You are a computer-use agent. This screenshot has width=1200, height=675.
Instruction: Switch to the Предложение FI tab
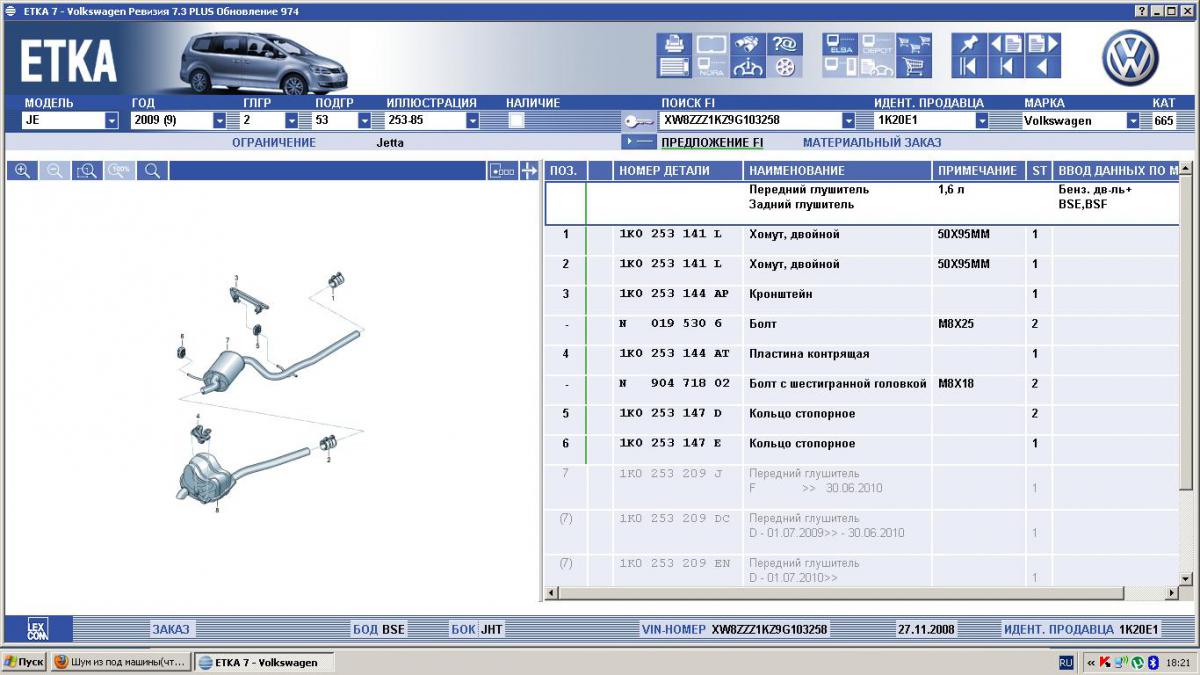pyautogui.click(x=712, y=143)
